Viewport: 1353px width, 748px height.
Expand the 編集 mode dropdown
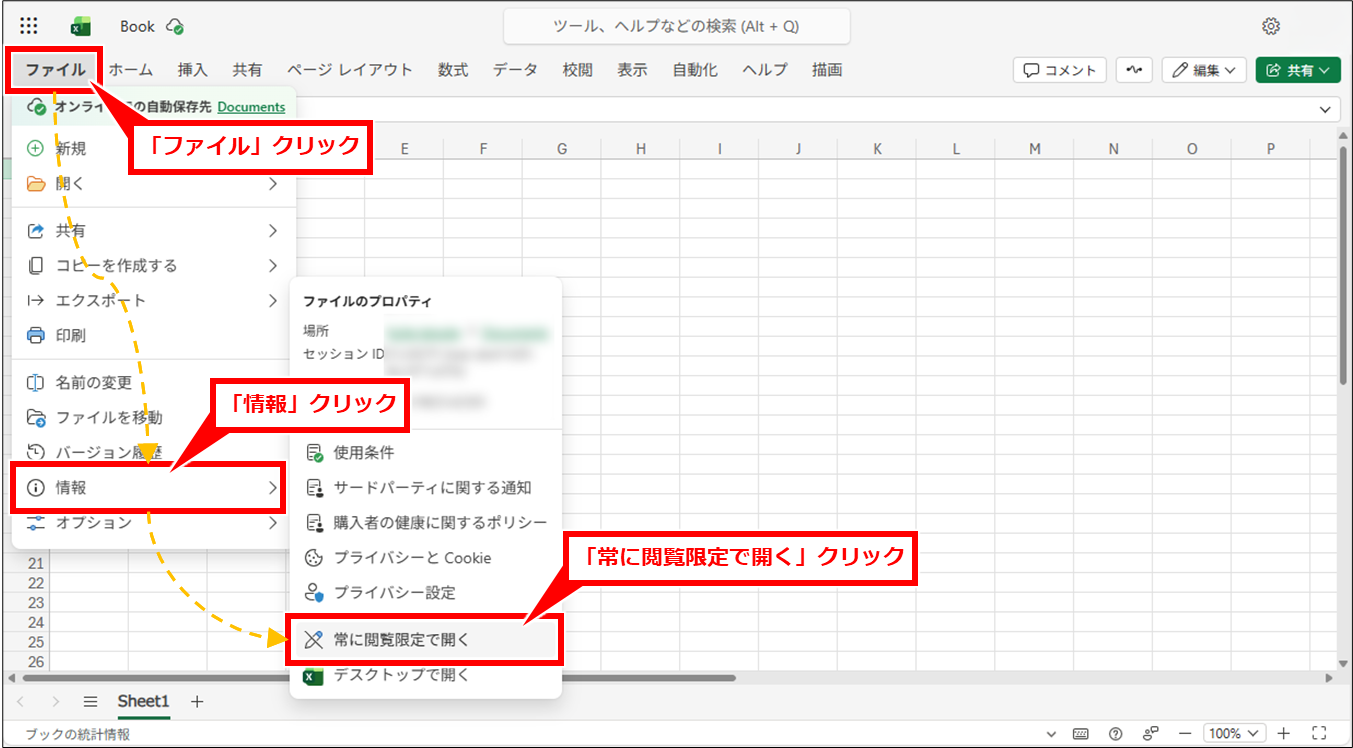tap(1204, 70)
